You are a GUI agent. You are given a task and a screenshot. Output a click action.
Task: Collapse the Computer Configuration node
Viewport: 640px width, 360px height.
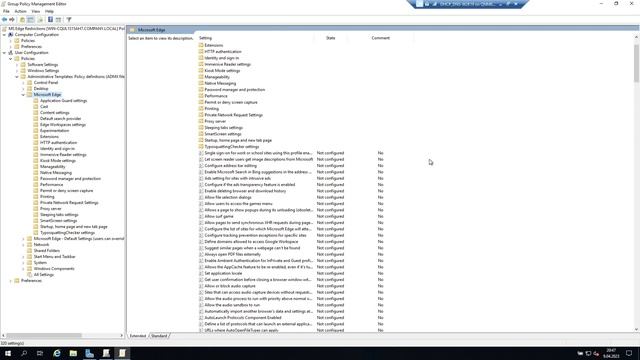click(4, 35)
